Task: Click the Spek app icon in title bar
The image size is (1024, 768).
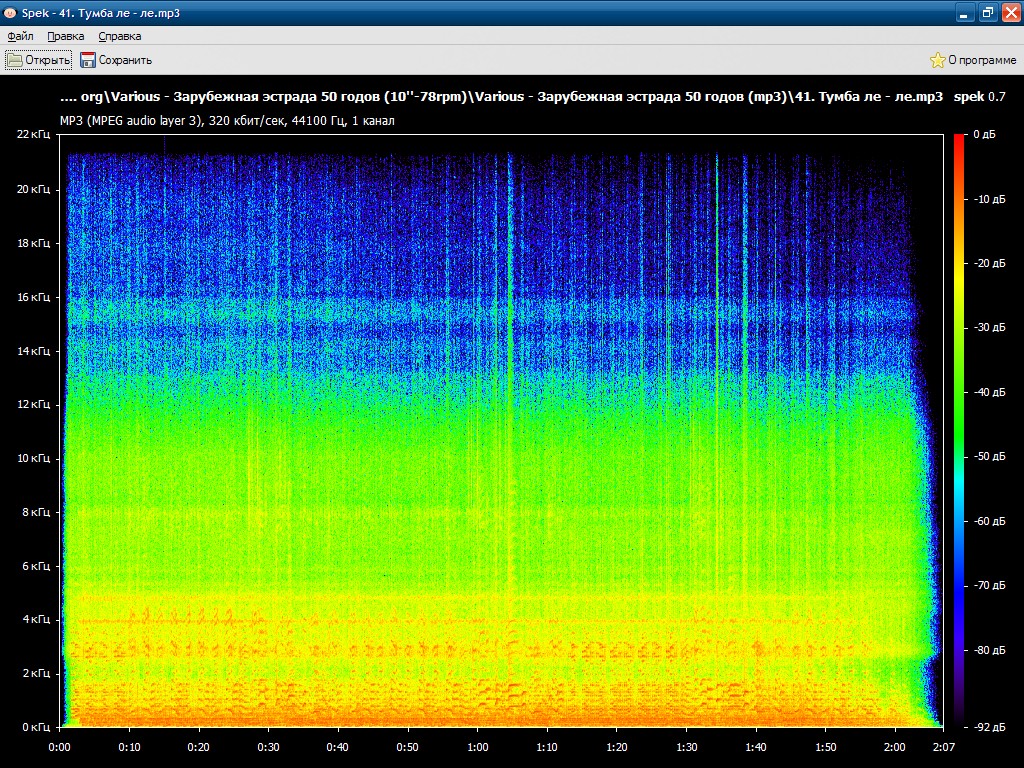Action: (10, 12)
